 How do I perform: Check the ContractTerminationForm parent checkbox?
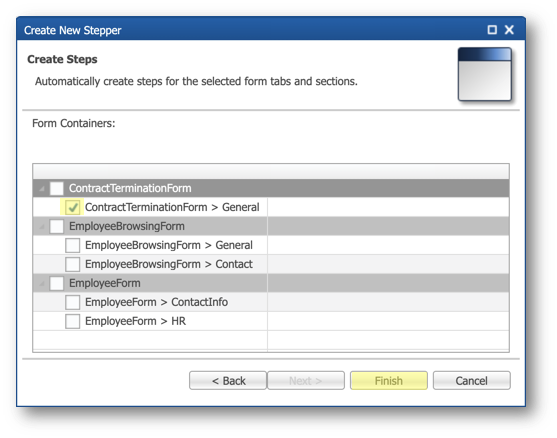click(56, 188)
